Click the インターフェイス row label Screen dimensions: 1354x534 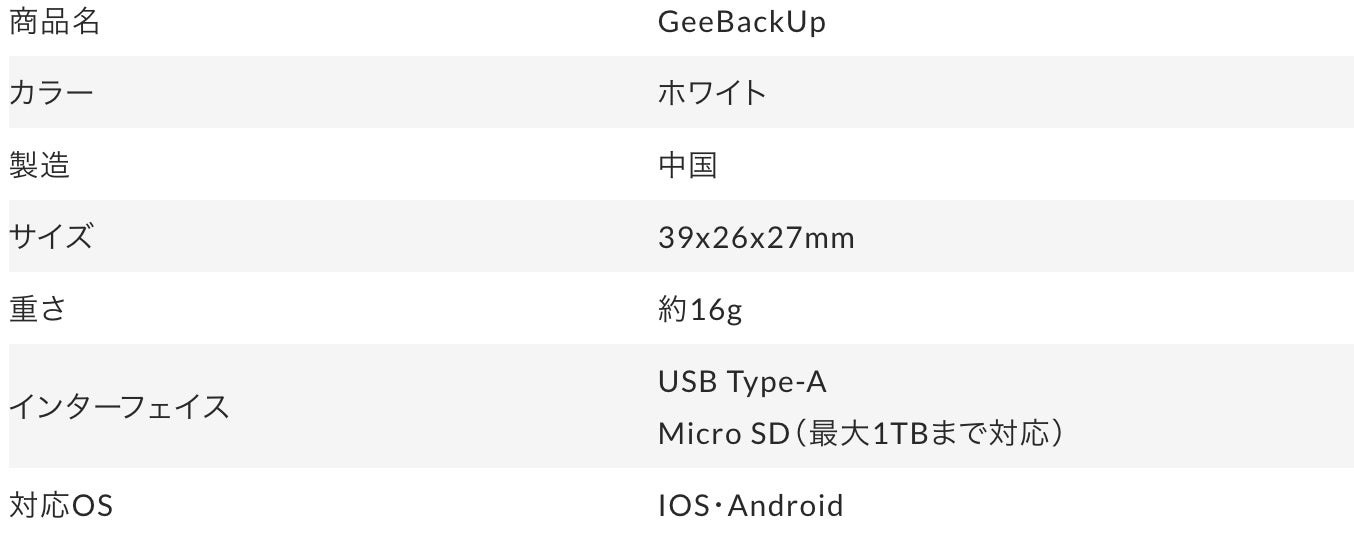(x=119, y=407)
